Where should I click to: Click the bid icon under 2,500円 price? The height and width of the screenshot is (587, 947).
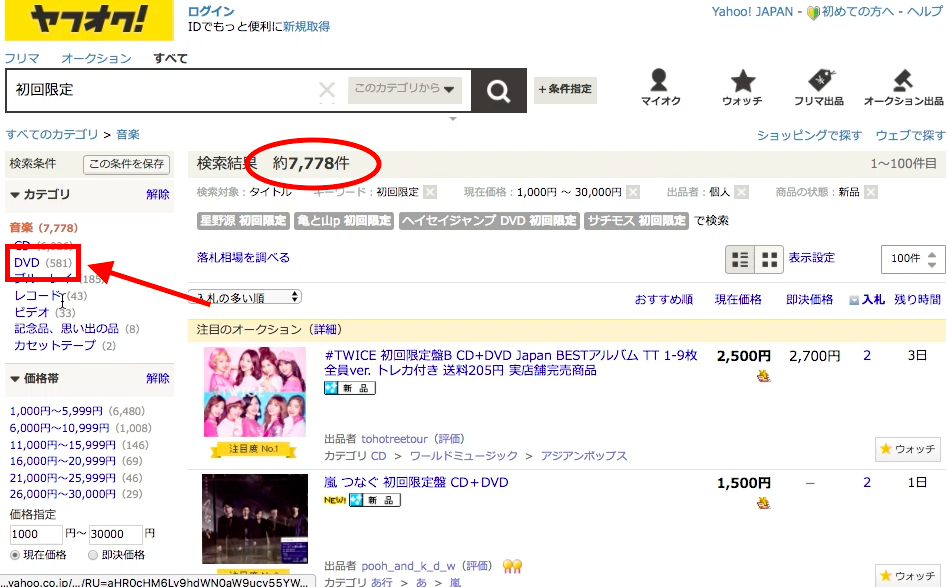tap(763, 376)
